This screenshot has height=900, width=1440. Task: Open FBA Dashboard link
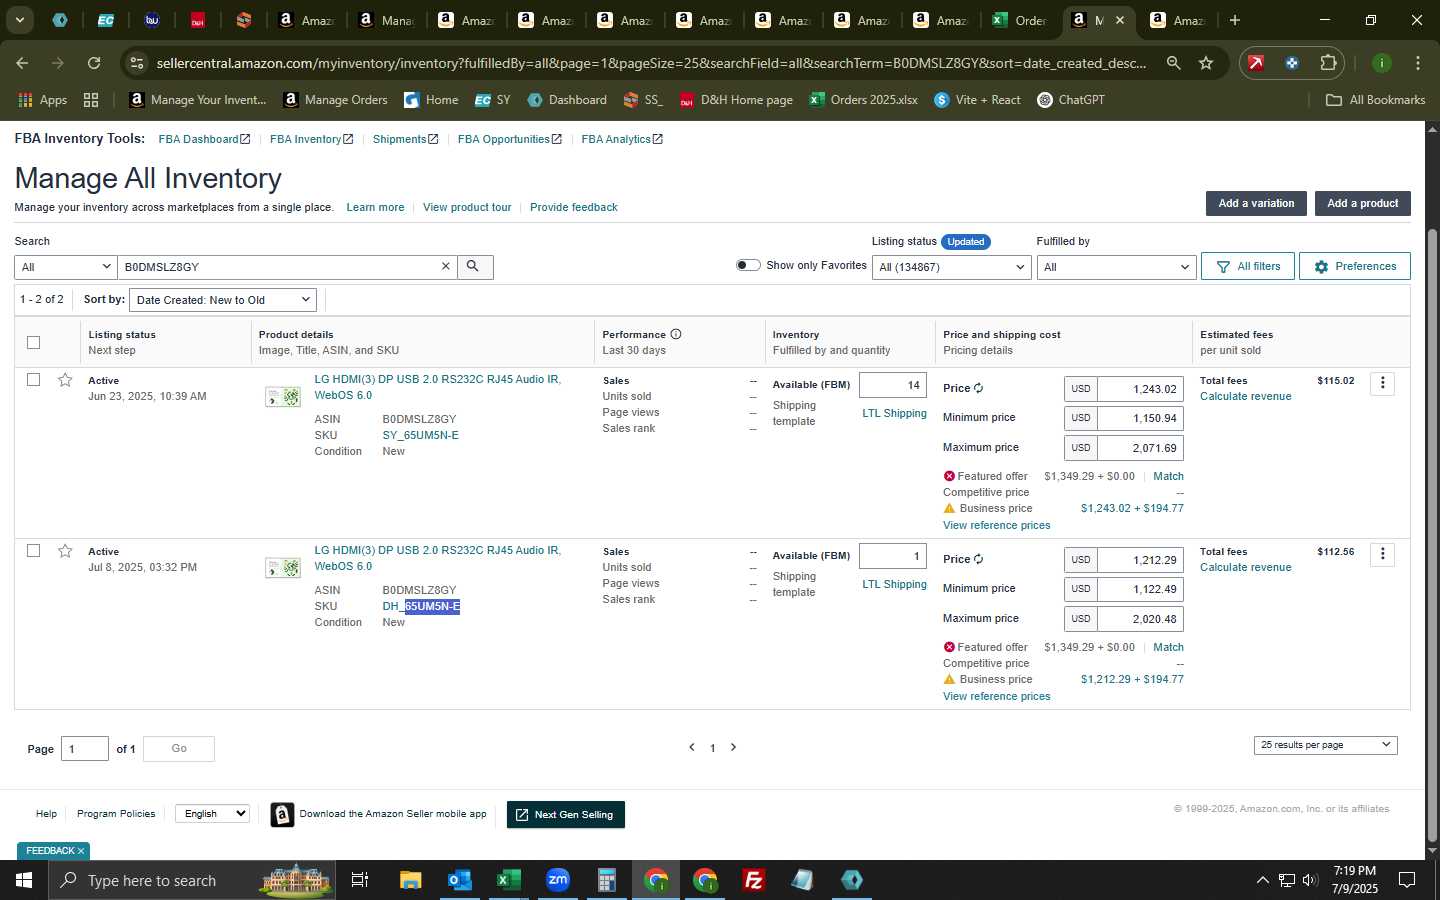pyautogui.click(x=204, y=139)
